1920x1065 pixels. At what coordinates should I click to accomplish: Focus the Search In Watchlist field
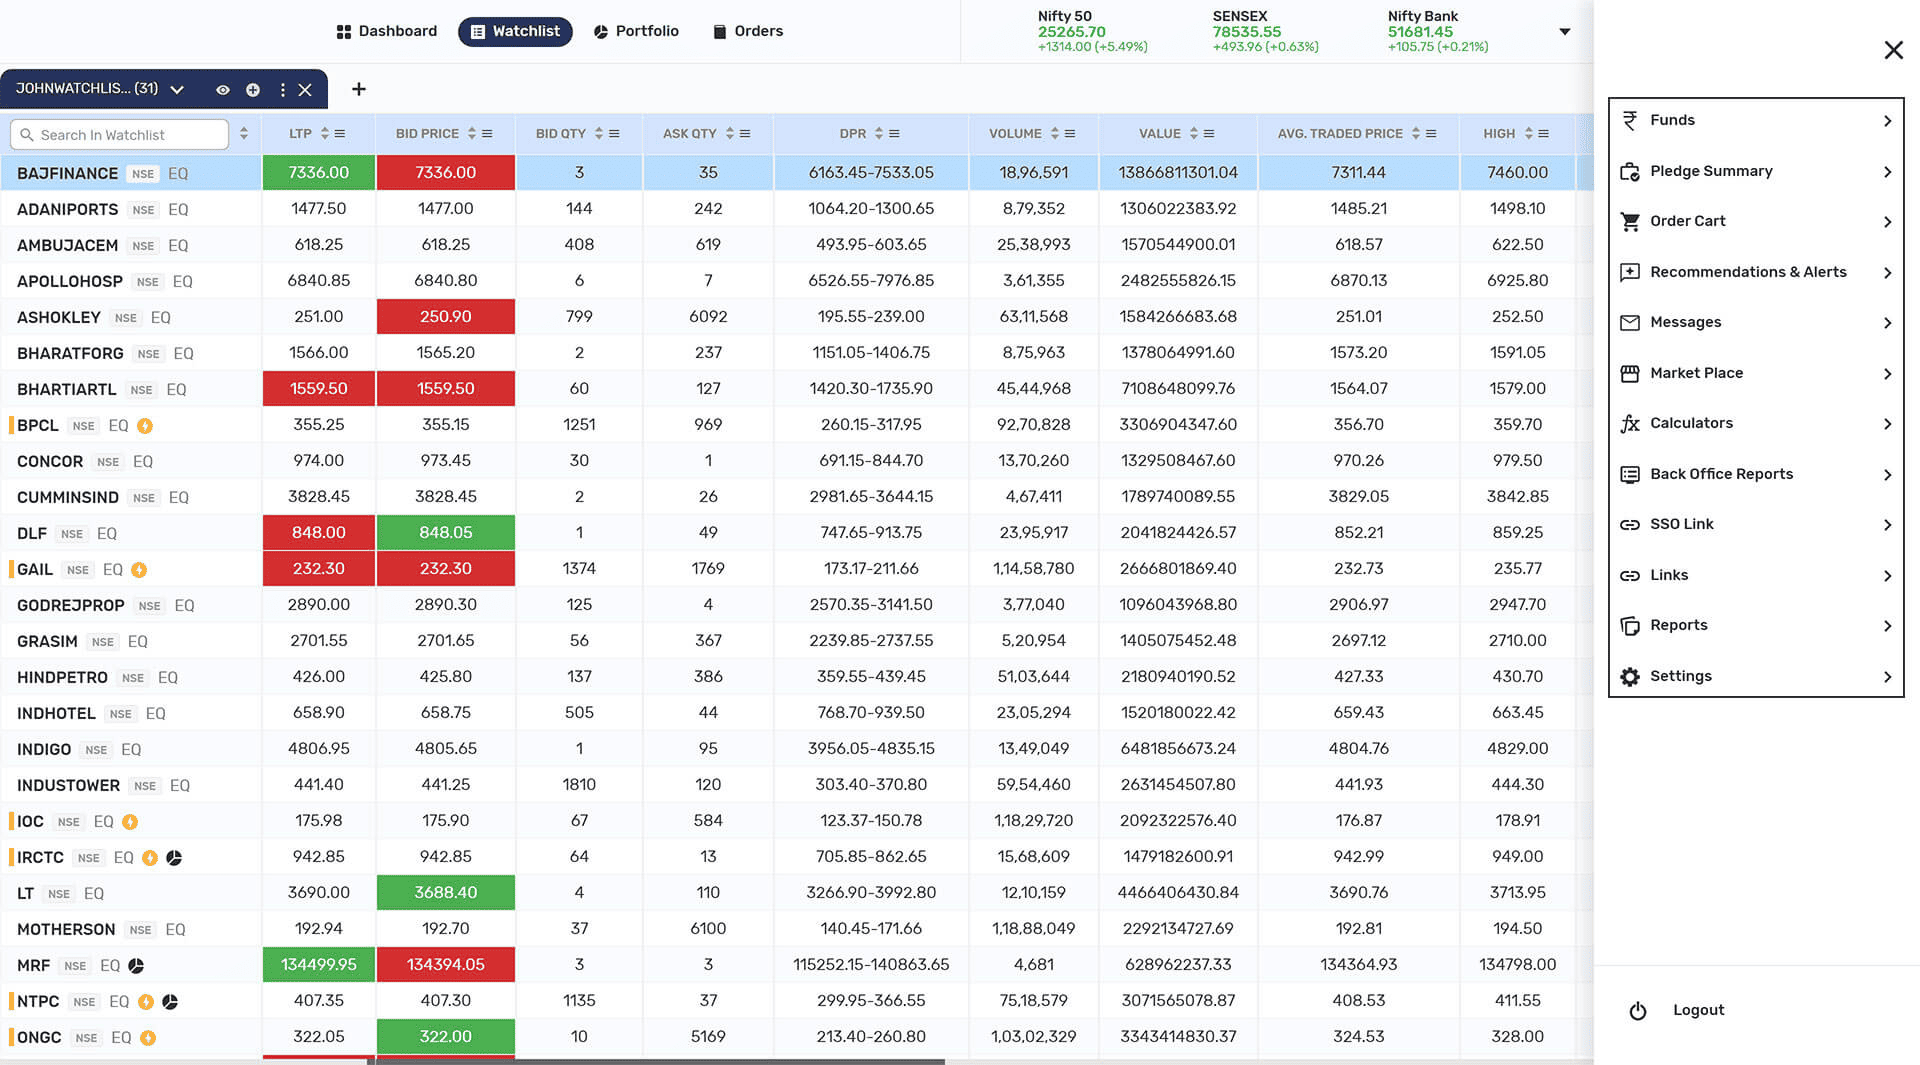(x=119, y=135)
